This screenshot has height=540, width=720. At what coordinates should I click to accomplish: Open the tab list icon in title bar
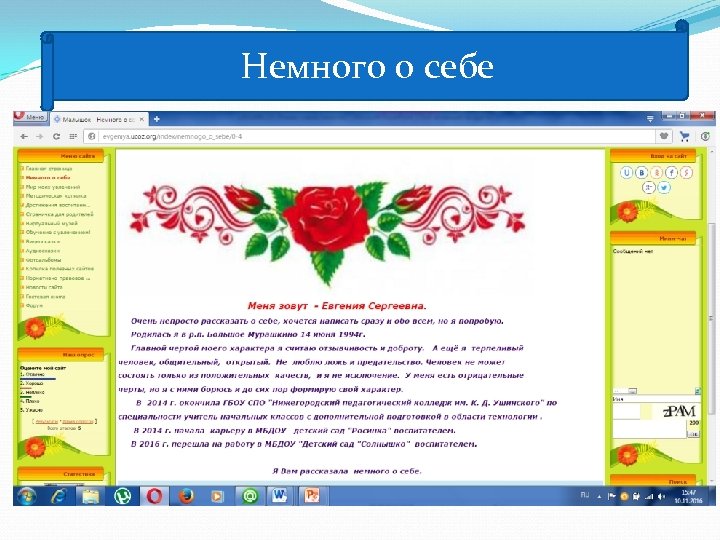tap(650, 118)
